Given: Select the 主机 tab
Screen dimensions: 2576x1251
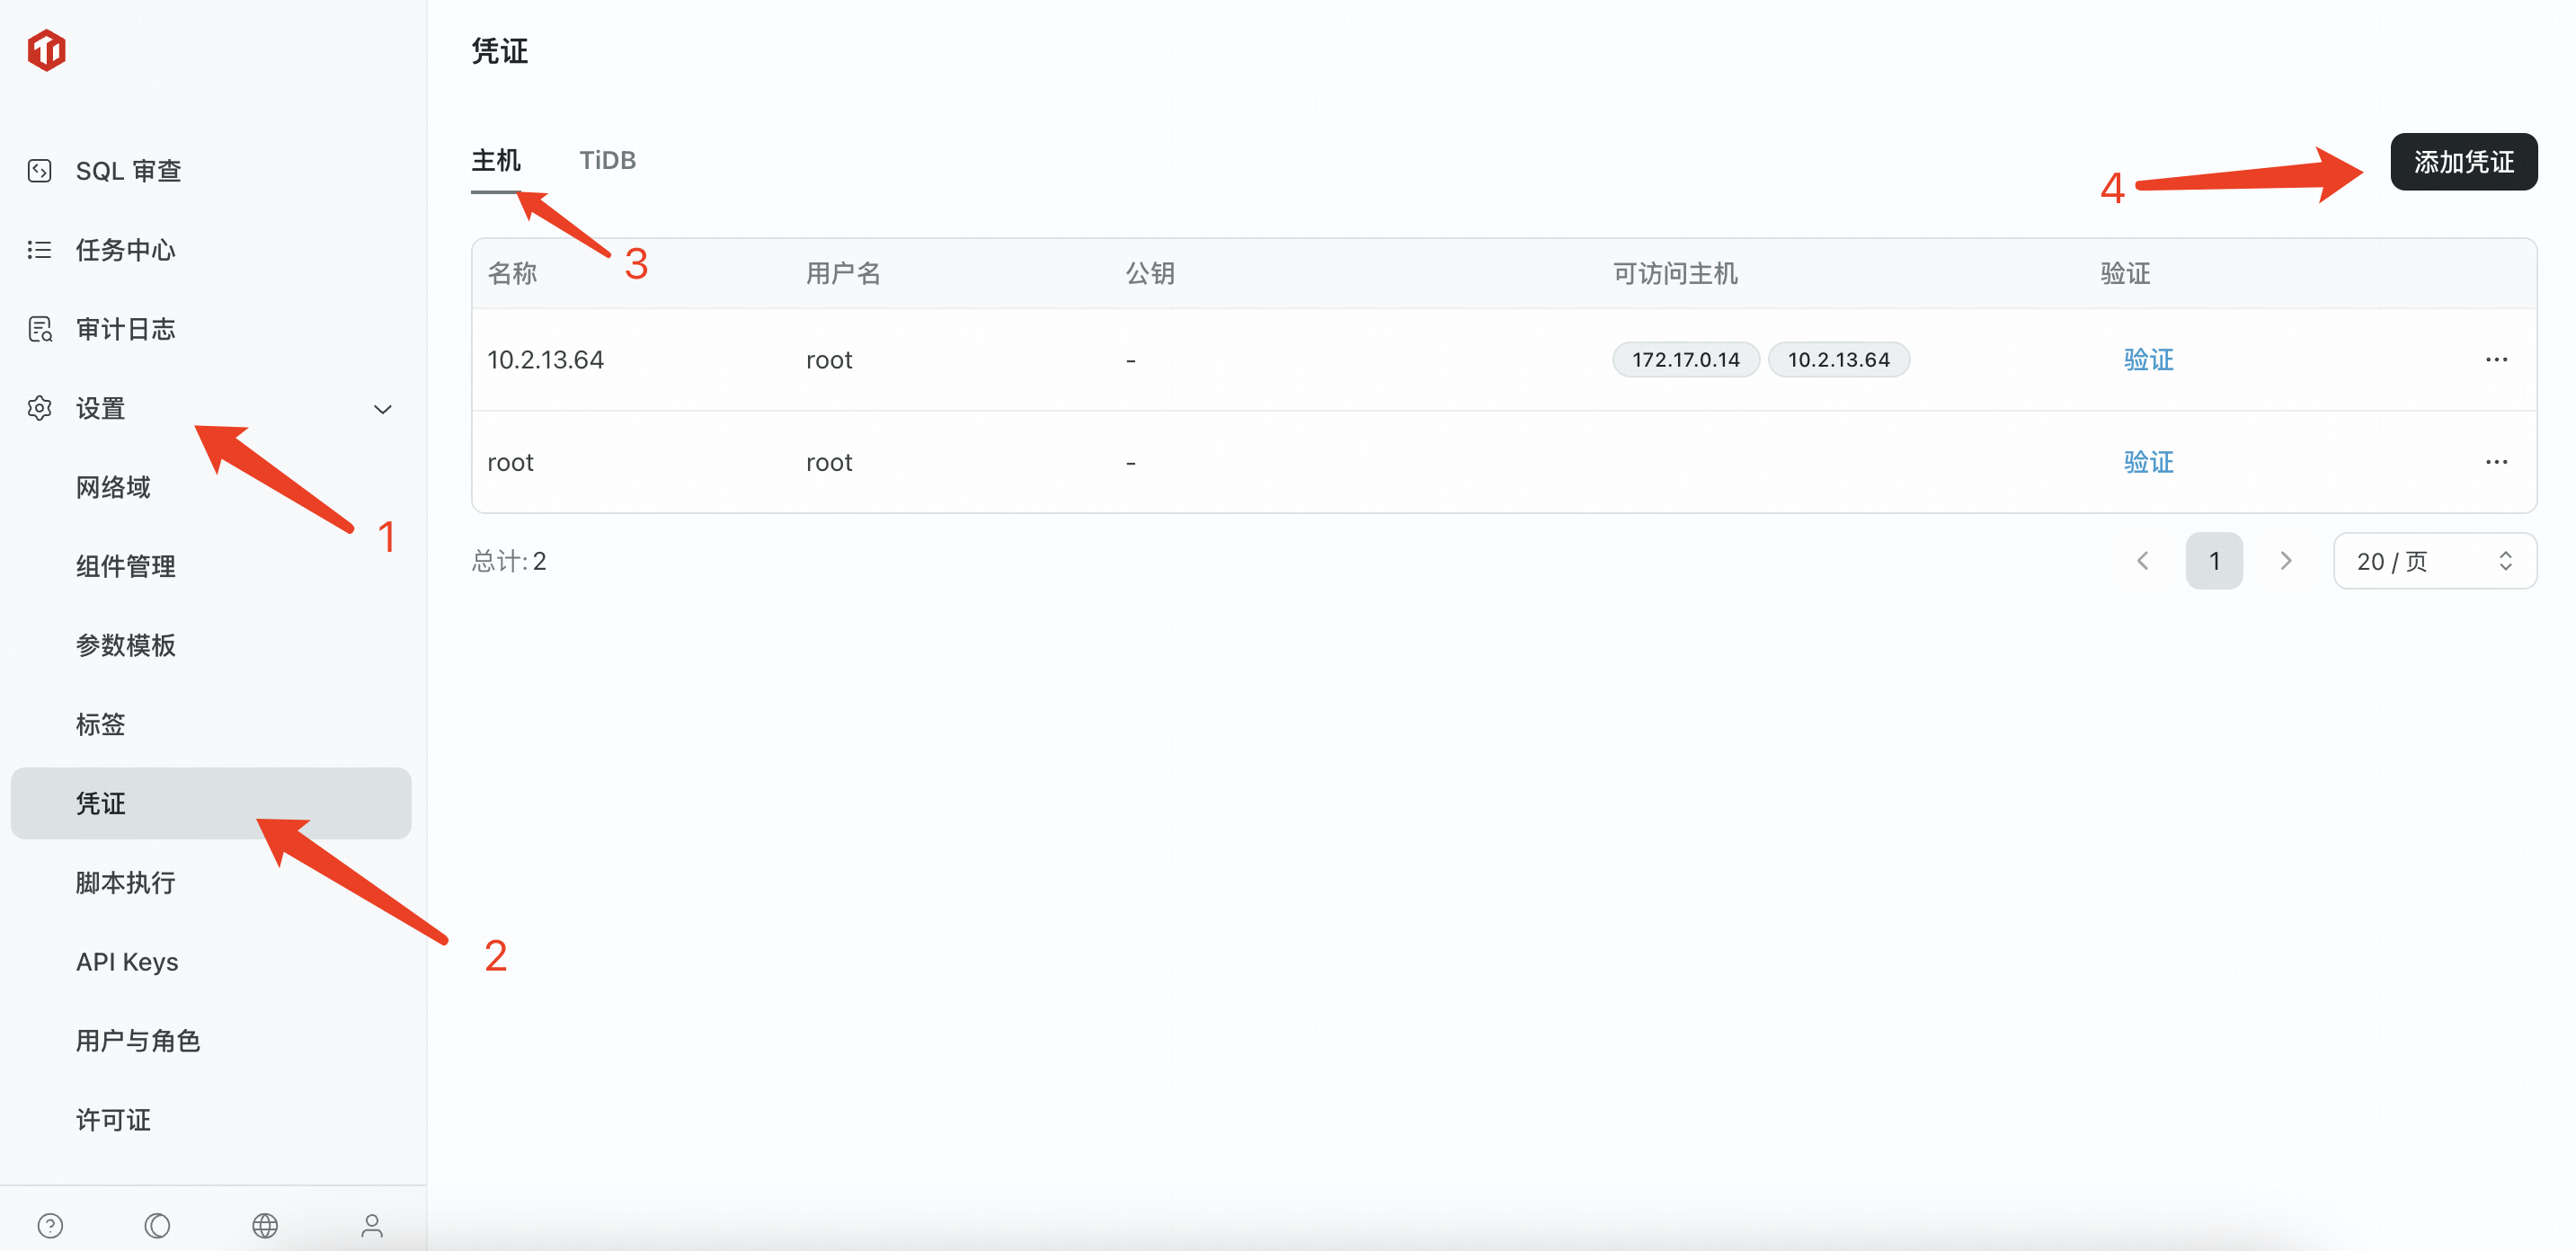Looking at the screenshot, I should 495,159.
